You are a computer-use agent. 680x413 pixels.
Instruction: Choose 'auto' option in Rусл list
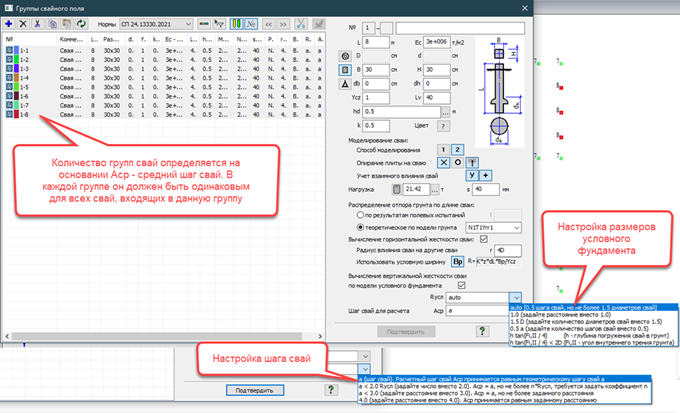point(593,308)
